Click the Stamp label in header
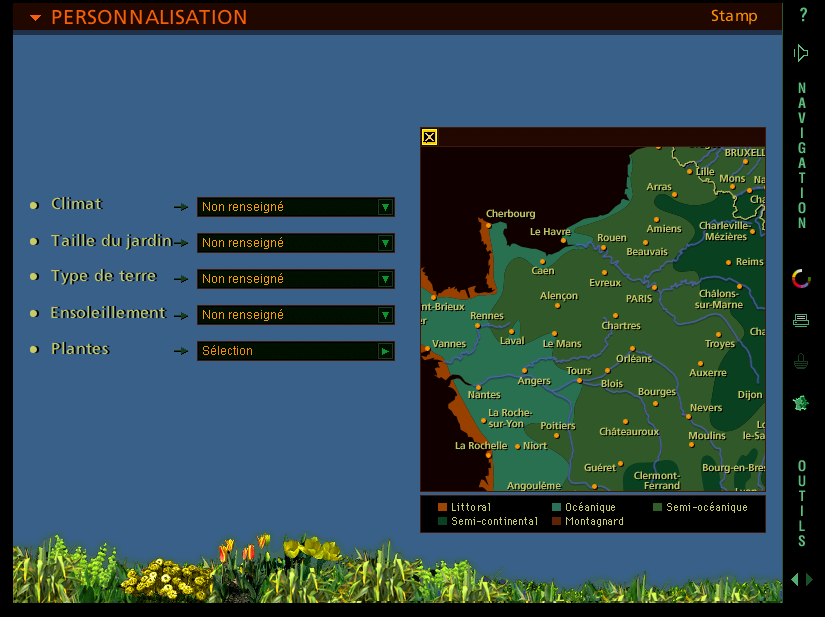 pyautogui.click(x=734, y=16)
